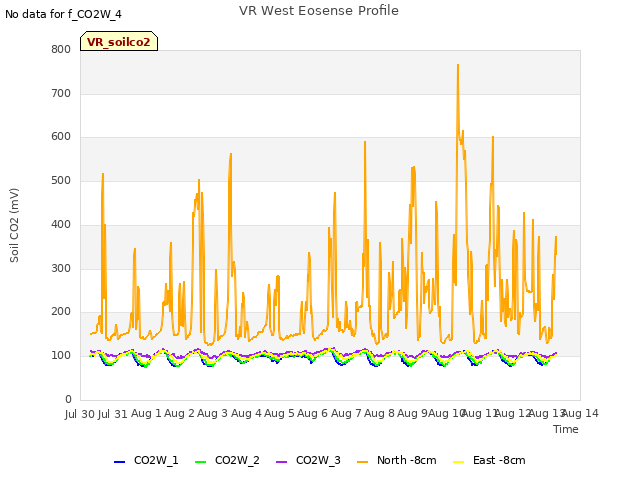Click the 400 y-axis tick label
Viewport: 640px width, 480px height.
(x=61, y=224)
